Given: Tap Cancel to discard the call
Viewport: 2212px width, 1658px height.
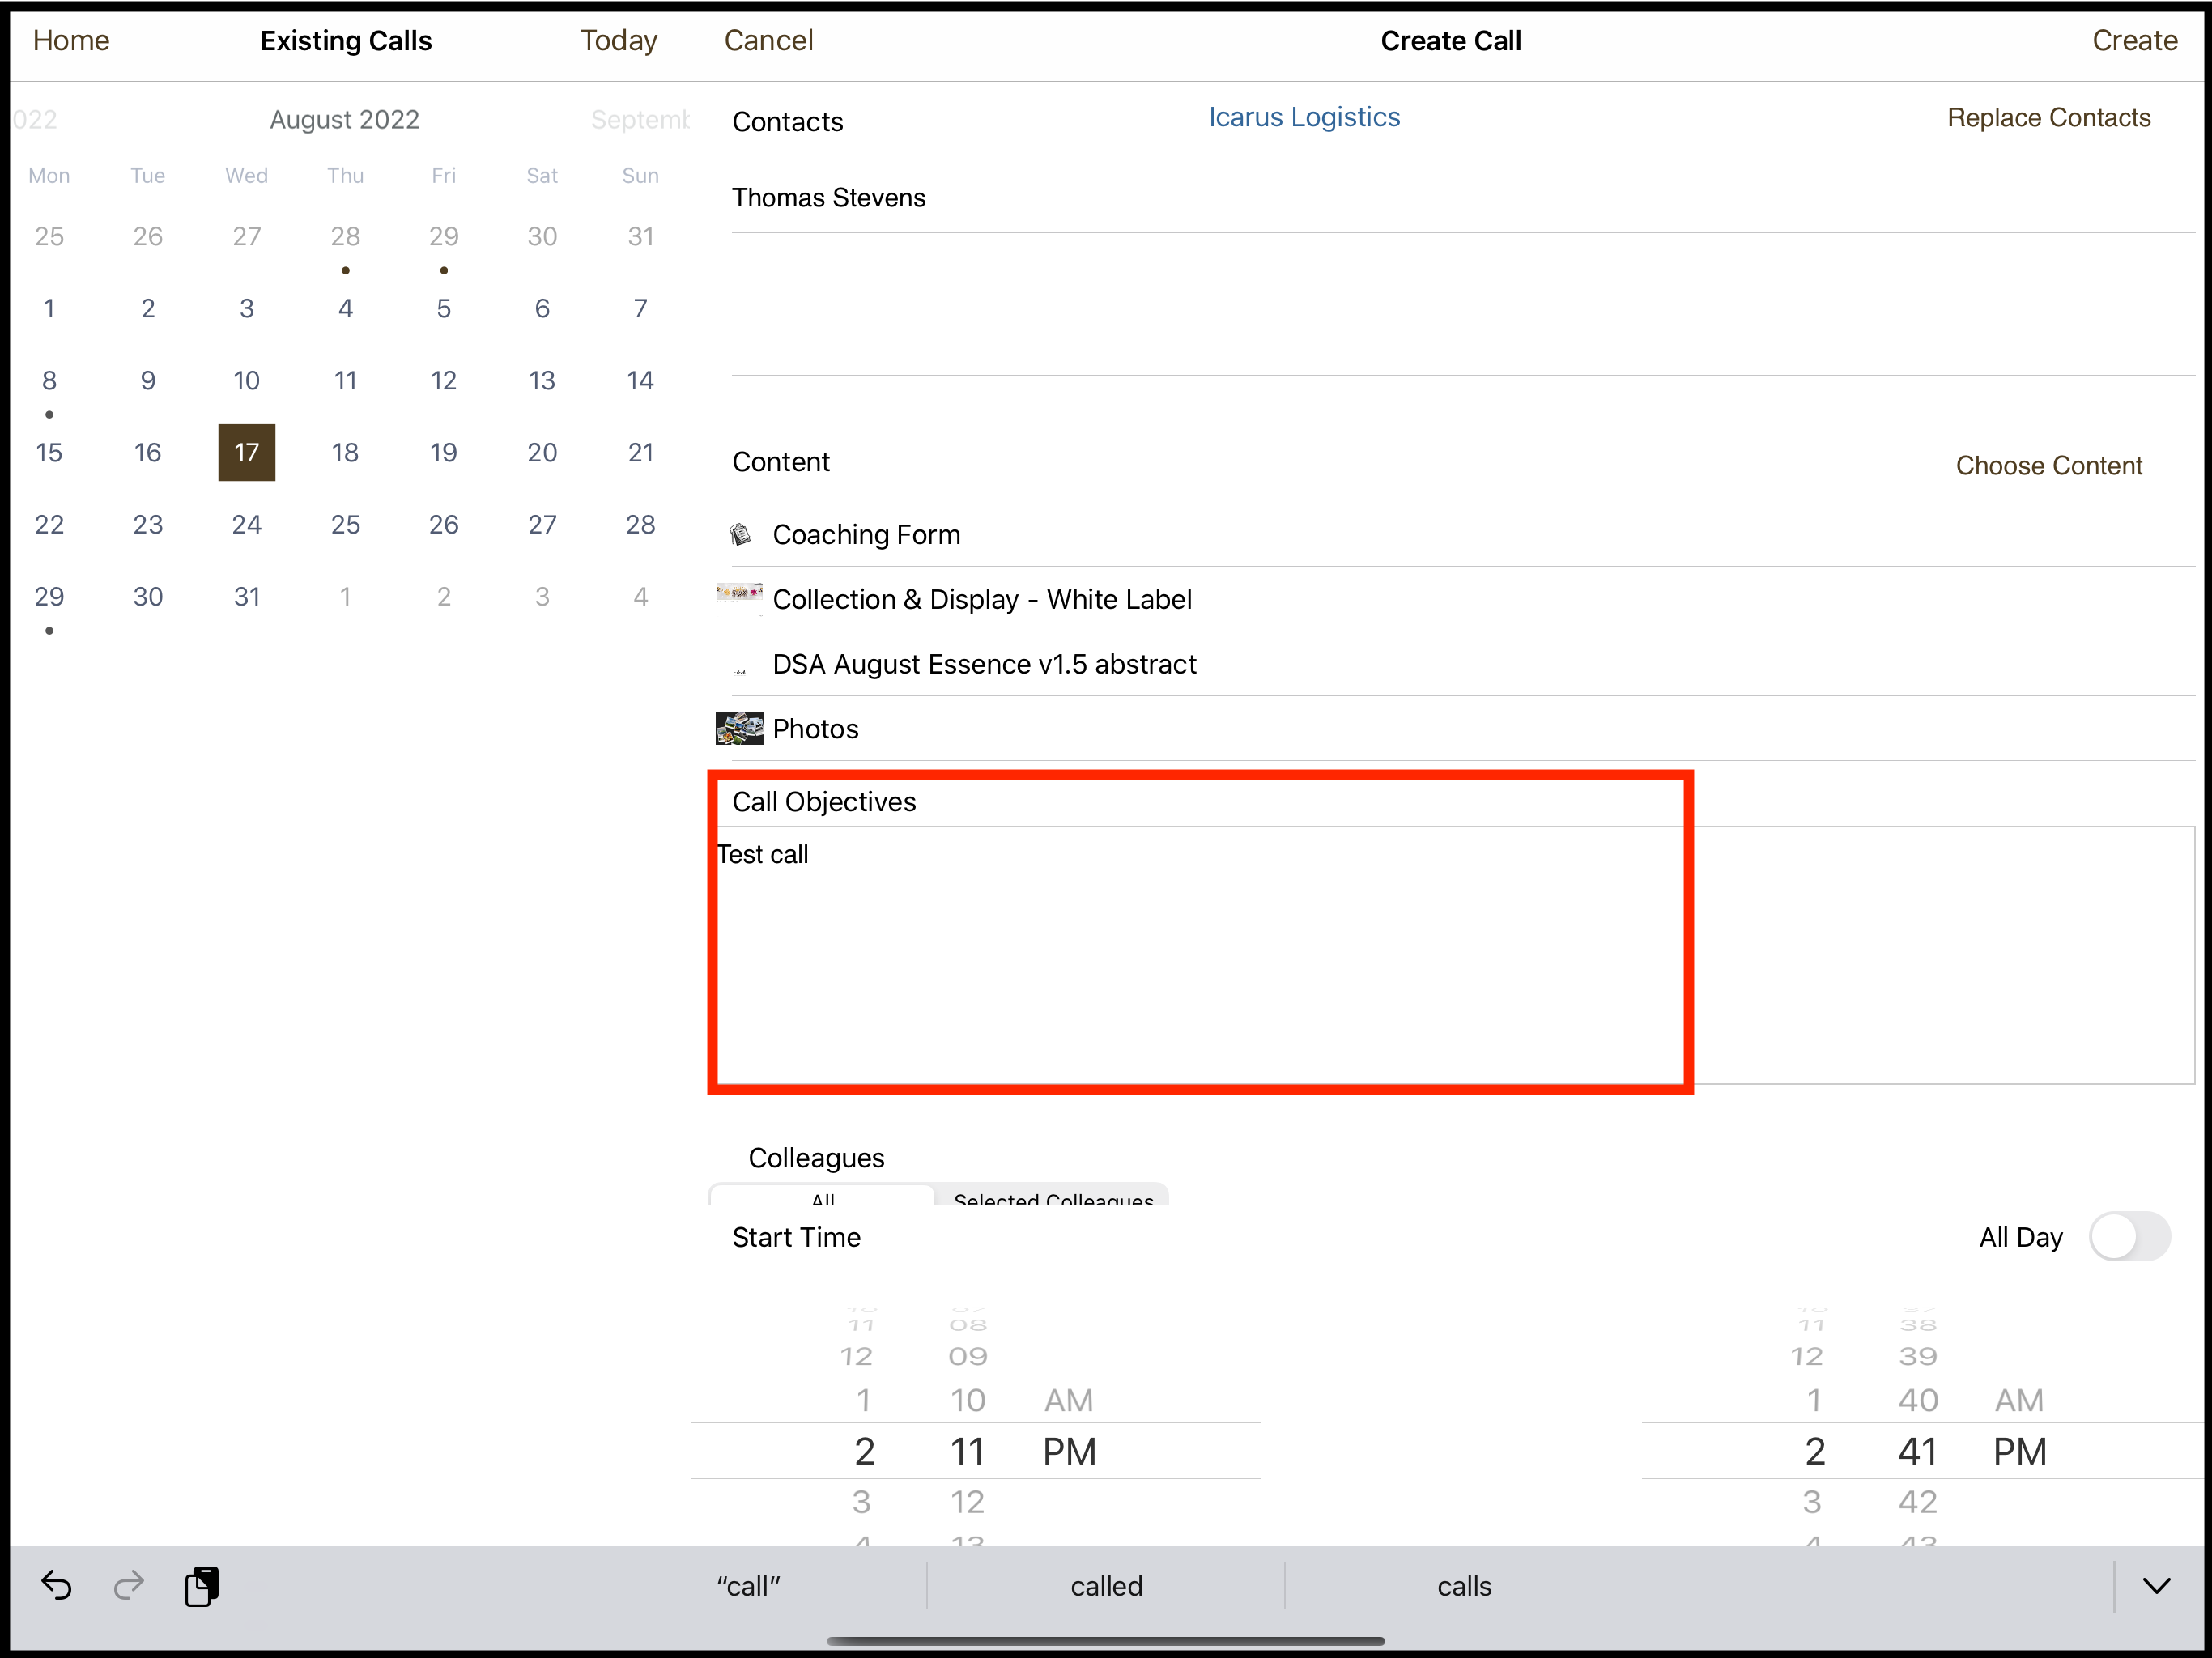Looking at the screenshot, I should coord(768,40).
